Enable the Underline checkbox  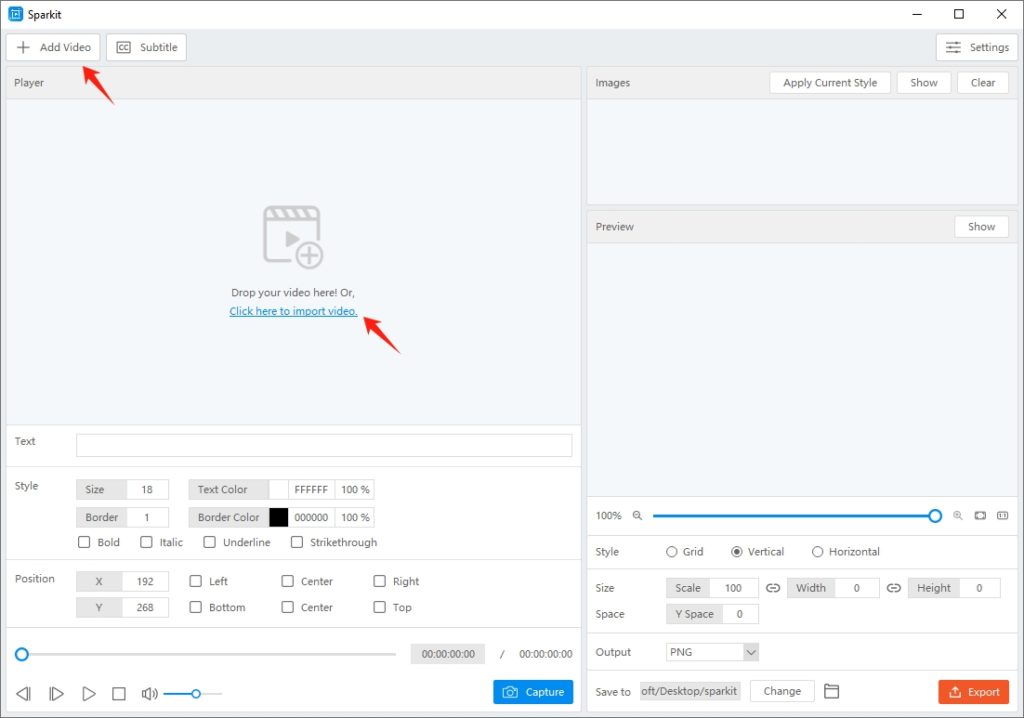209,542
